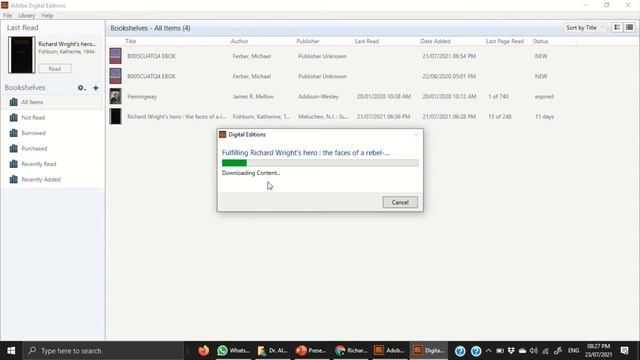Click Last Read book cover thumbnail
640x360 pixels.
click(22, 55)
